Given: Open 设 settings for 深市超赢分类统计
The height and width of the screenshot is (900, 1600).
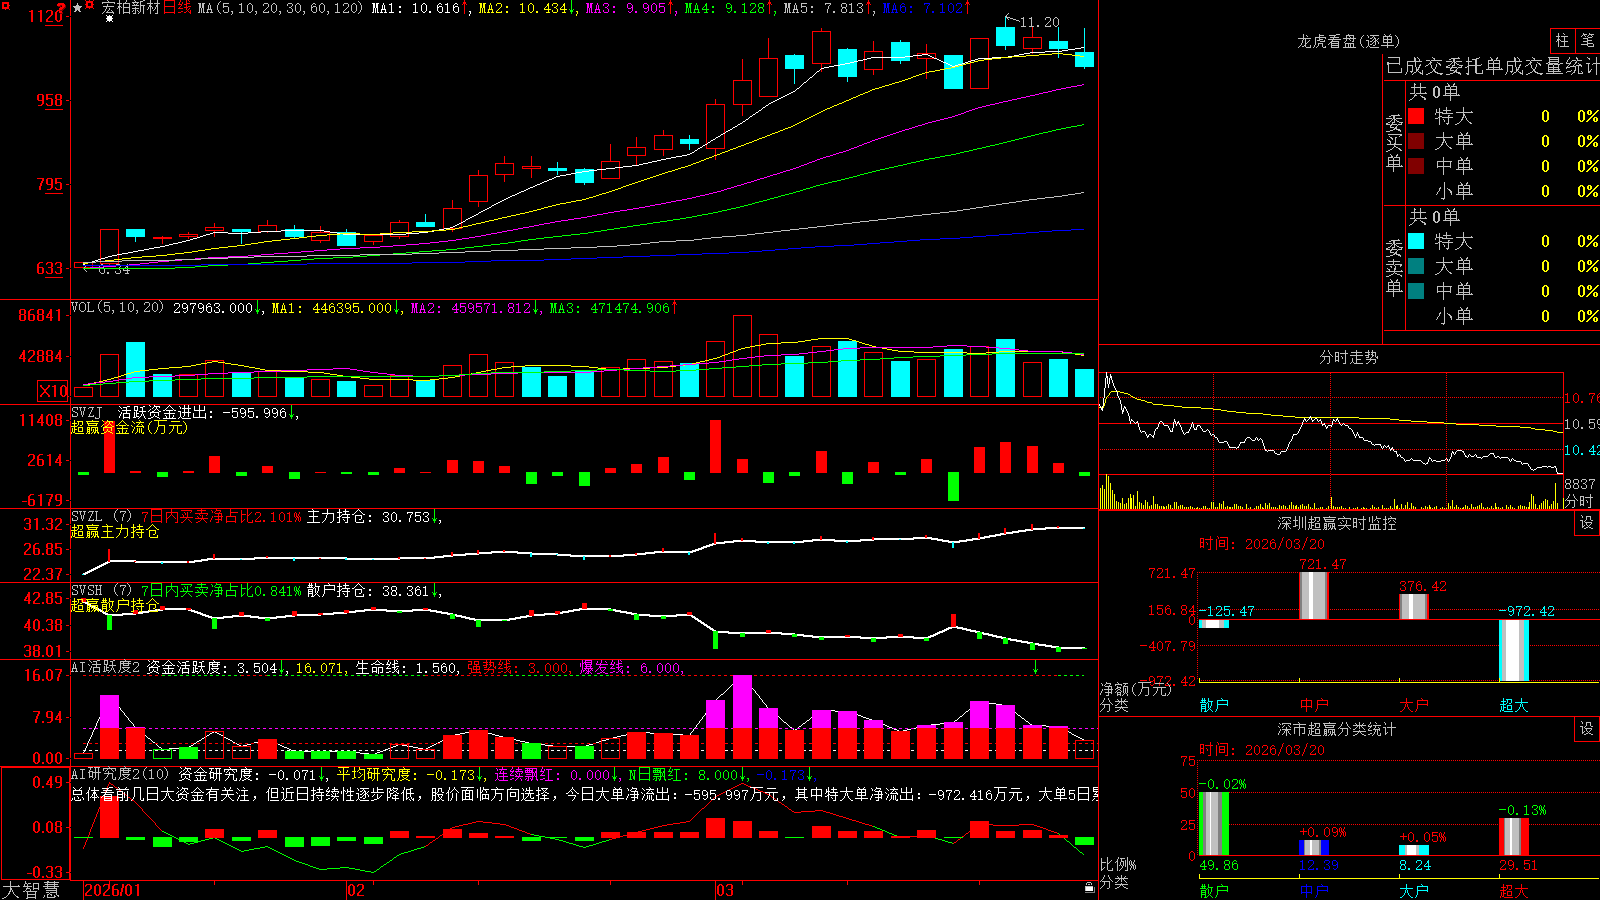Looking at the screenshot, I should tap(1587, 729).
